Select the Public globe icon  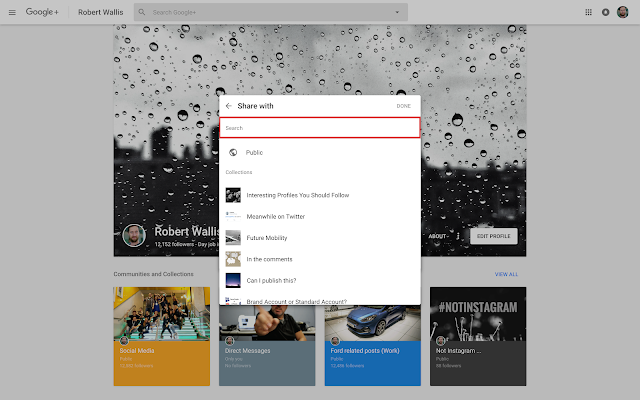233,152
